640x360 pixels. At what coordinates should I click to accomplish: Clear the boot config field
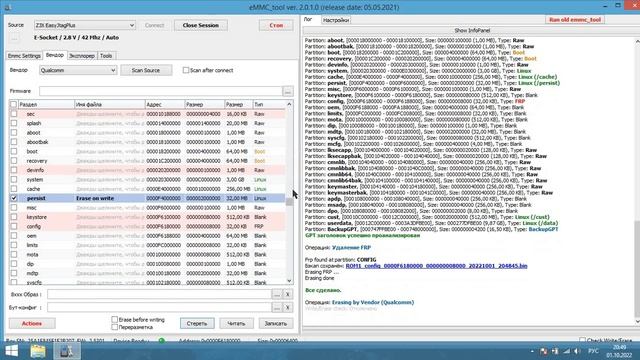pos(288,308)
